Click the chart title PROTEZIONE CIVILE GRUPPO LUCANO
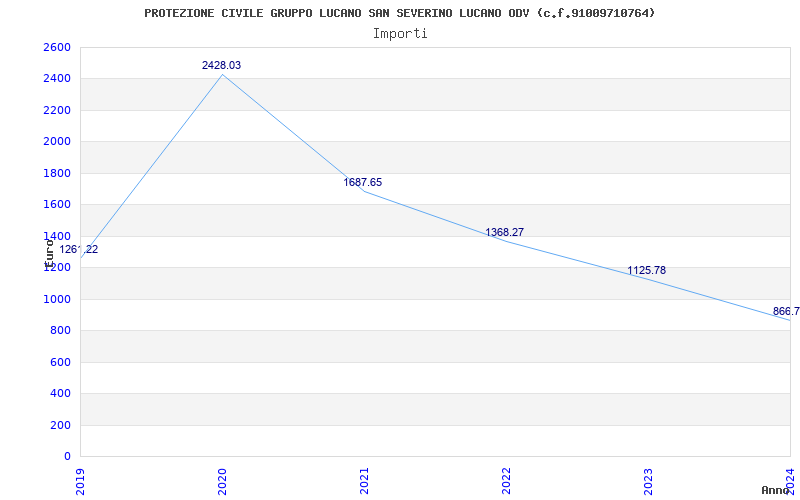The height and width of the screenshot is (500, 800). click(399, 13)
